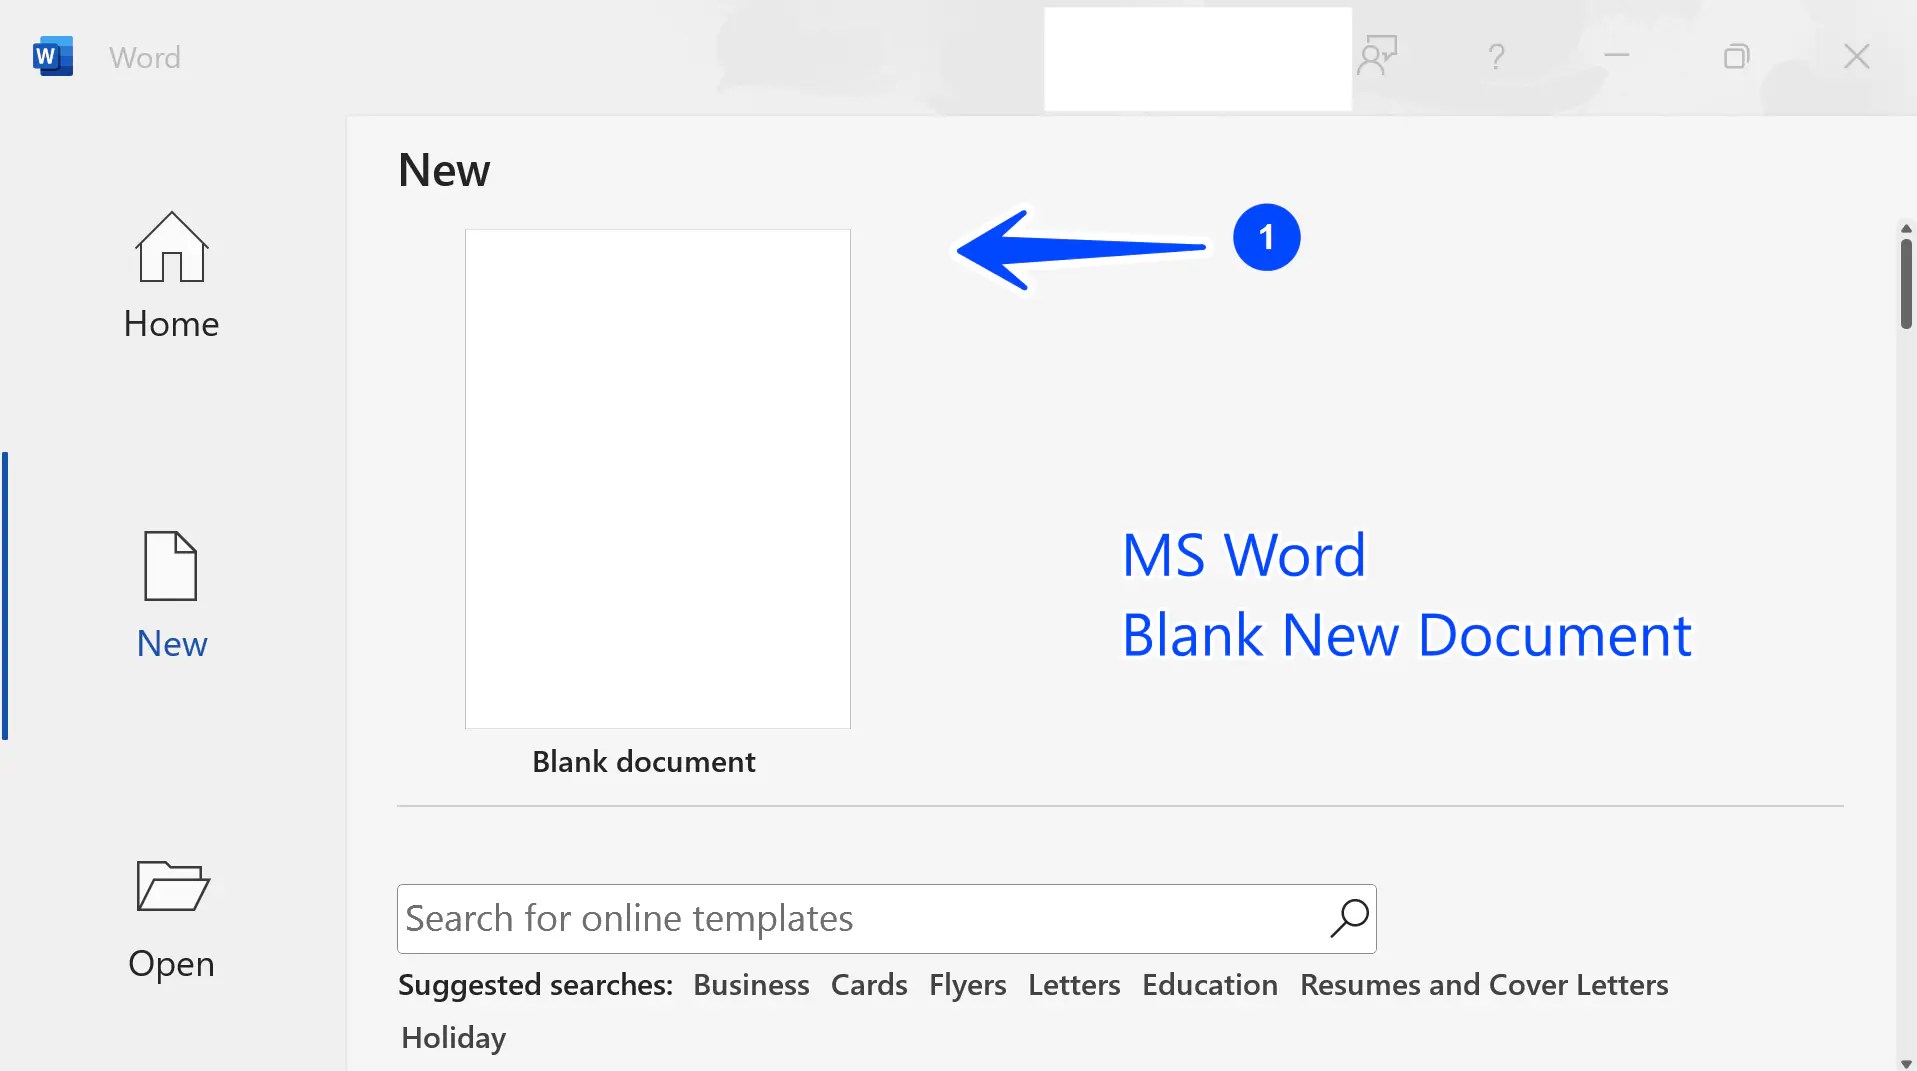Viewport: 1917px width, 1071px height.
Task: Search suggested Holiday templates
Action: point(453,1038)
